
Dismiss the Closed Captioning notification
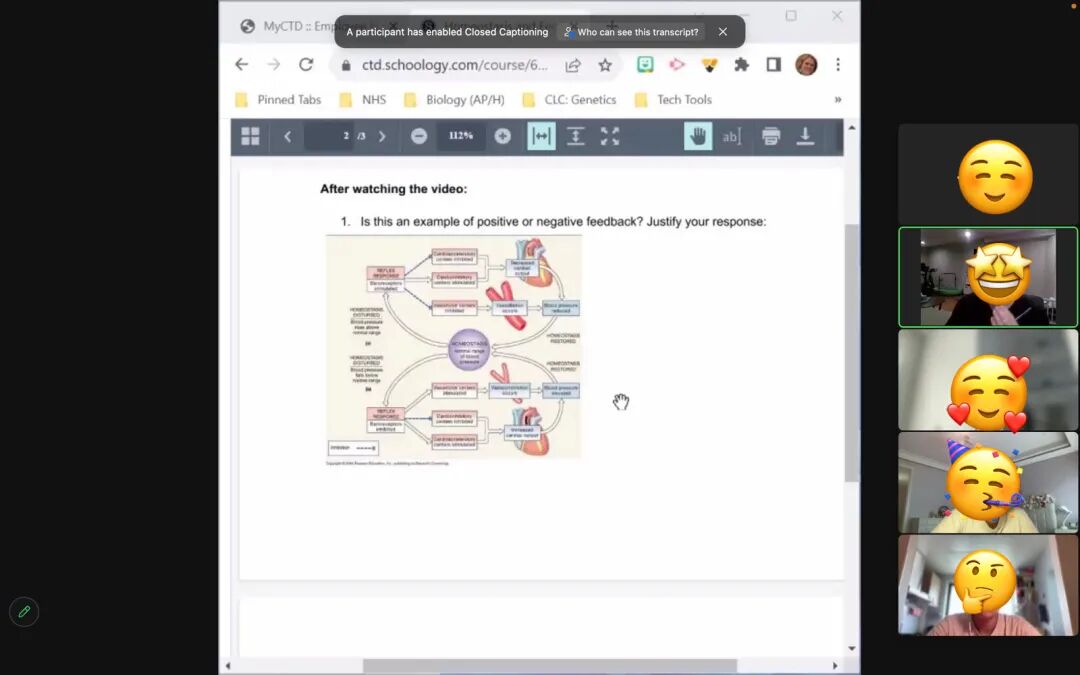[723, 32]
